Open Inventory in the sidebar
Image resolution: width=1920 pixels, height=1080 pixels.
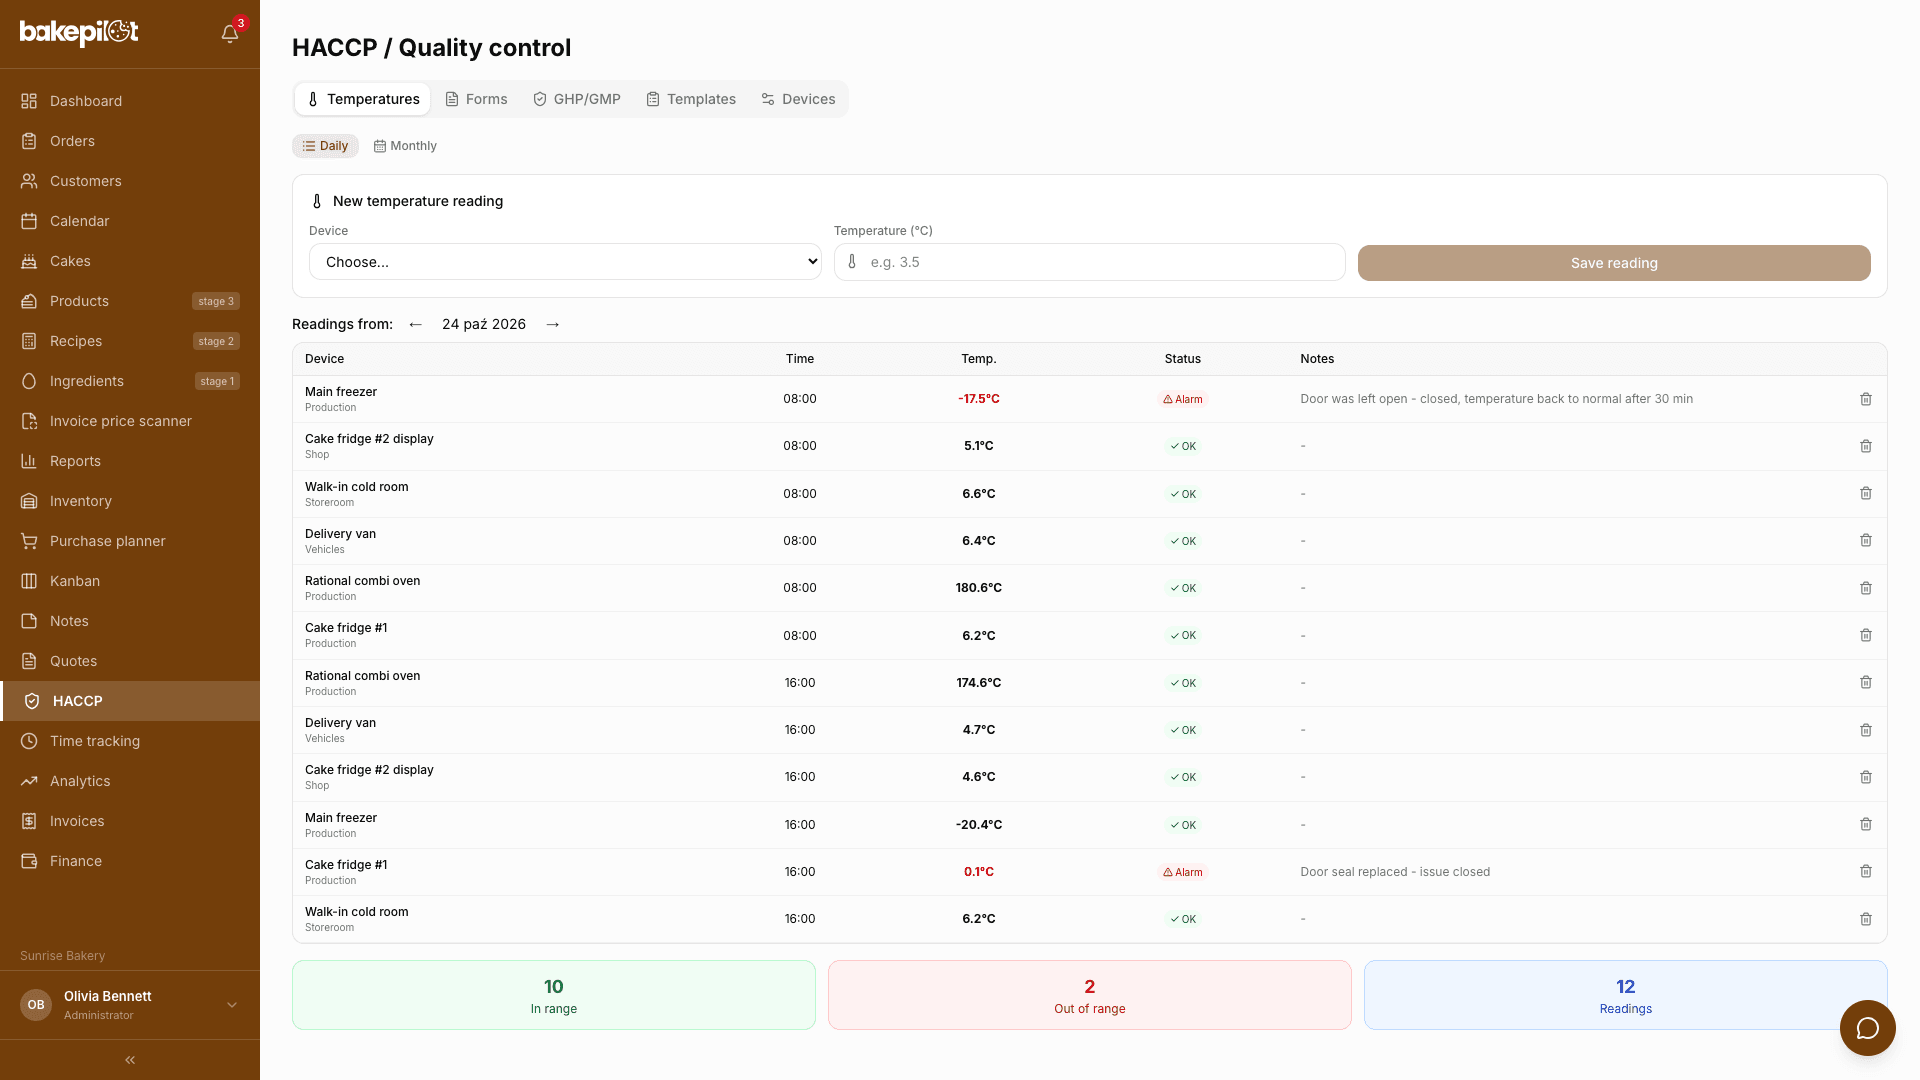tap(130, 501)
